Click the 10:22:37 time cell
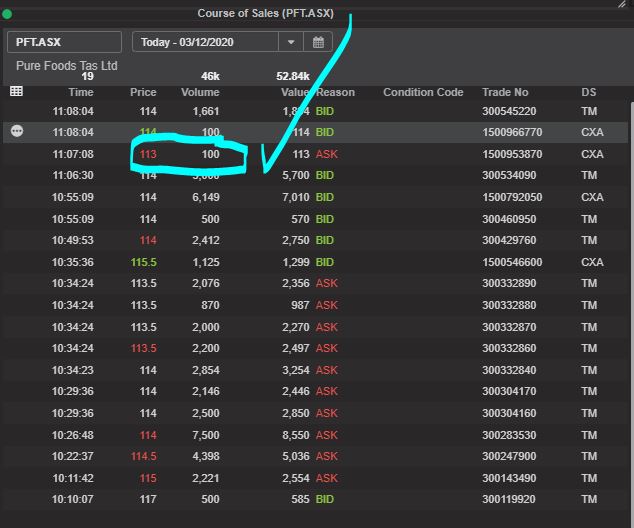 point(73,456)
